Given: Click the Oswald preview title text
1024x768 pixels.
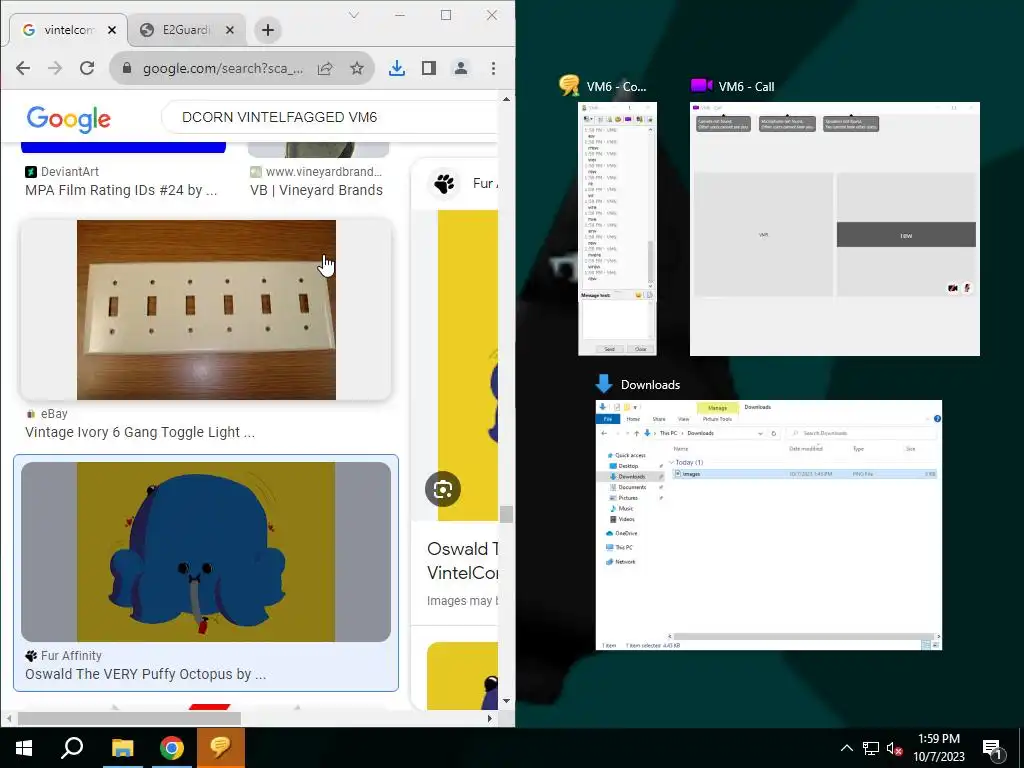Looking at the screenshot, I should coord(462,560).
